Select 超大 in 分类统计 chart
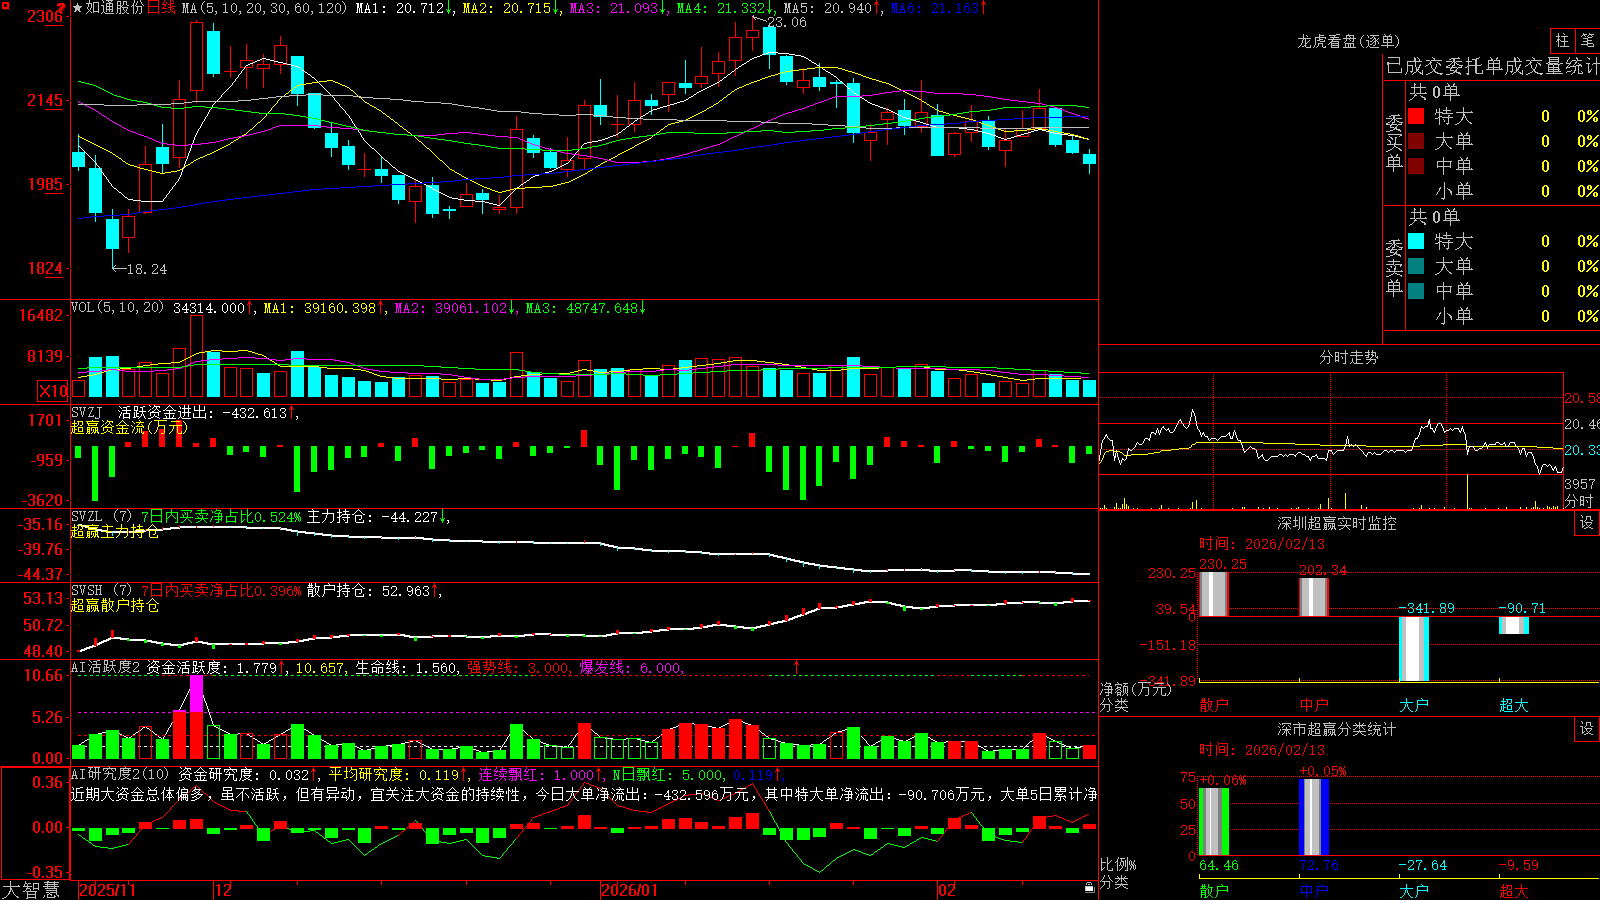1600x900 pixels. coord(1514,891)
